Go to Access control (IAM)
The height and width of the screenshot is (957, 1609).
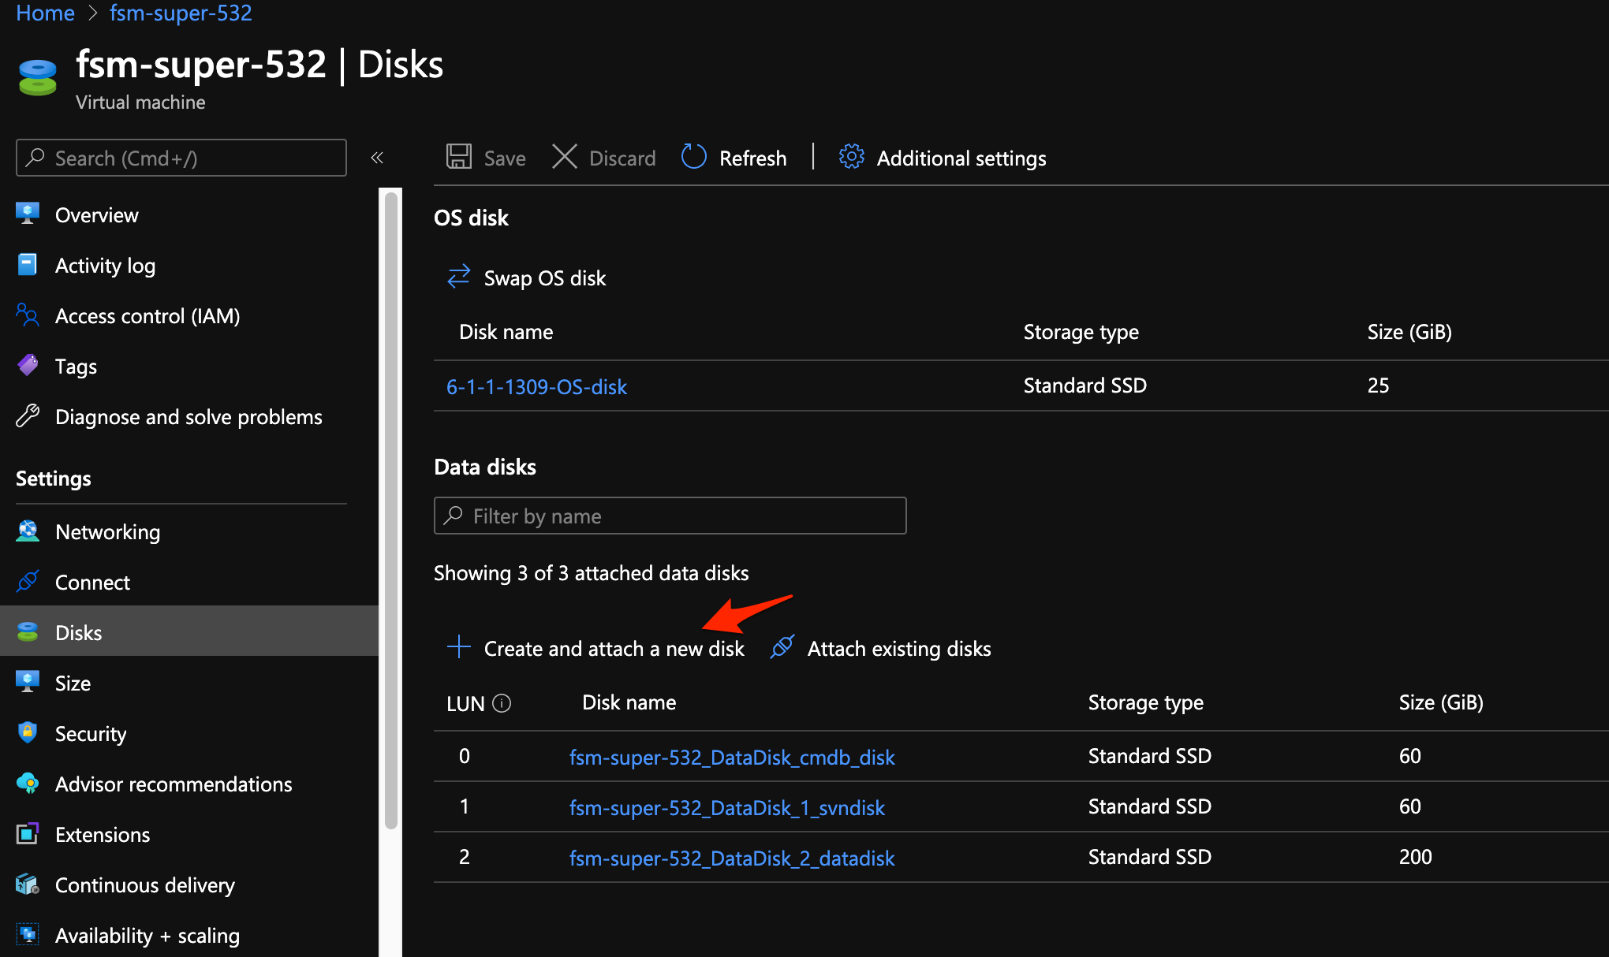(x=147, y=316)
